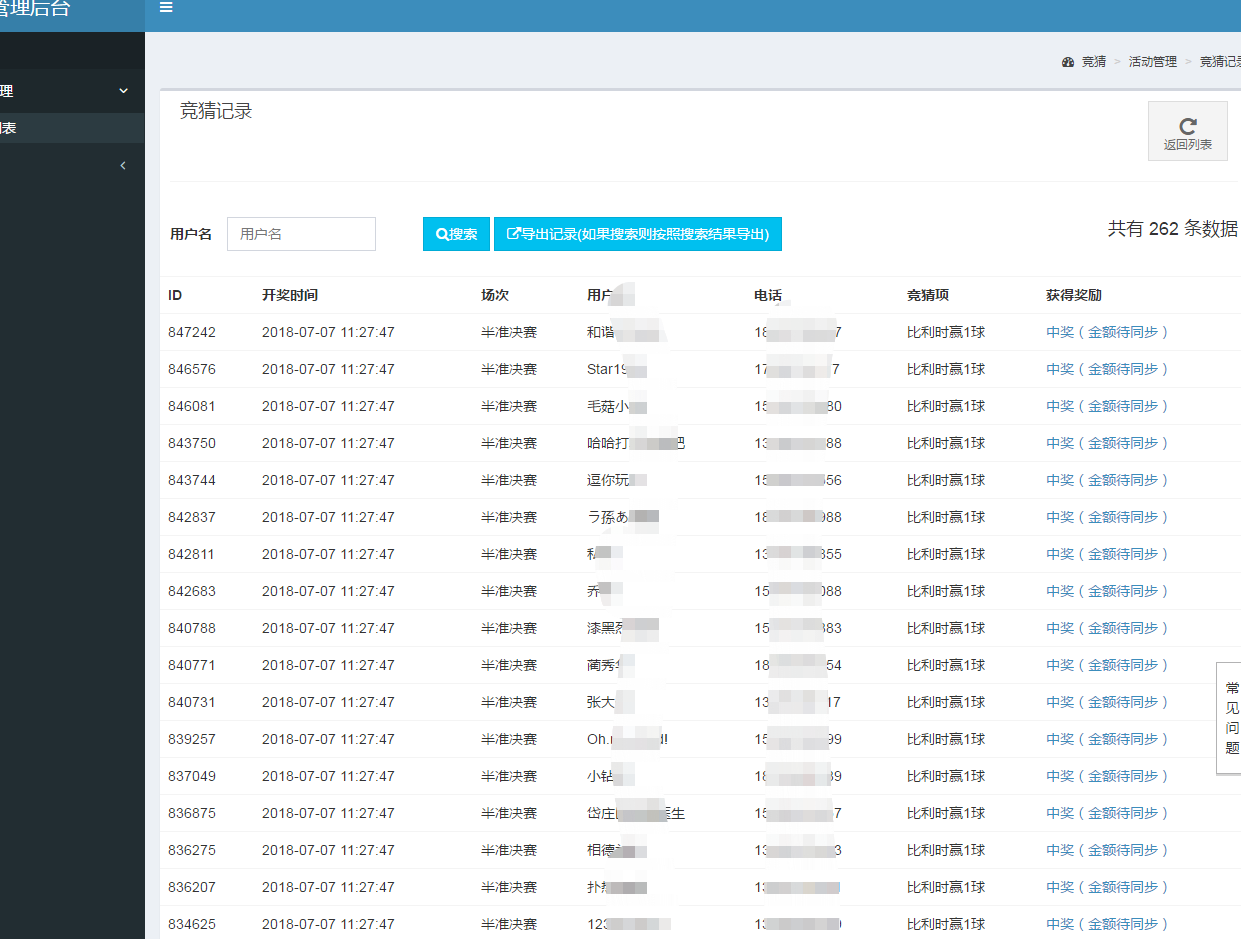This screenshot has width=1241, height=939.
Task: Click the 开奖时间 column header
Action: coord(289,295)
